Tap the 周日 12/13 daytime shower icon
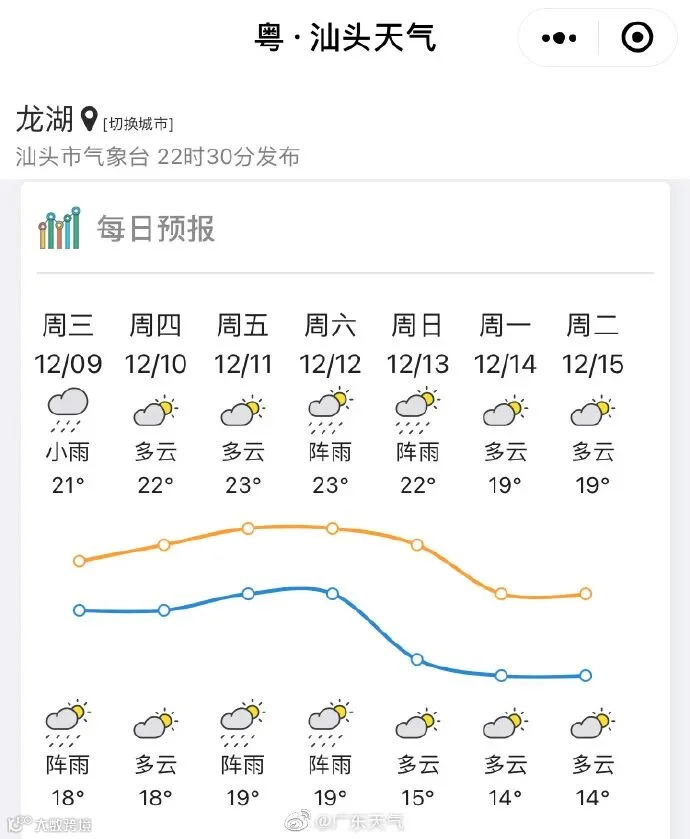The image size is (690, 839). coord(417,411)
